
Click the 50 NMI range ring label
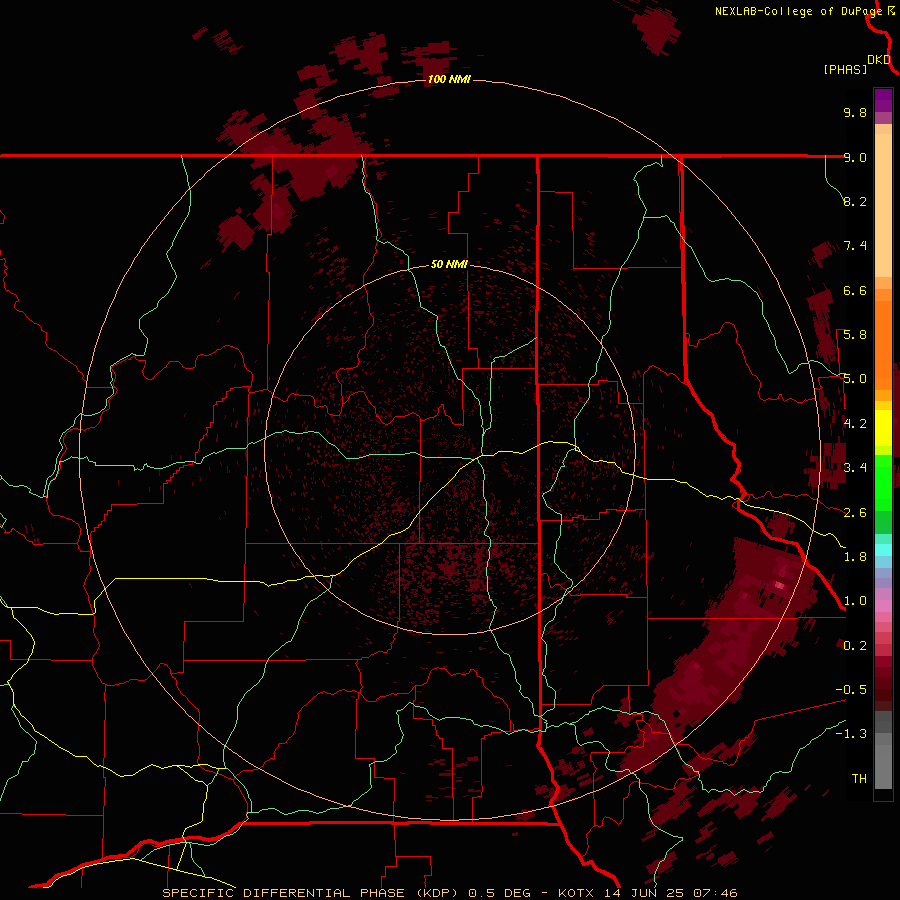[449, 264]
